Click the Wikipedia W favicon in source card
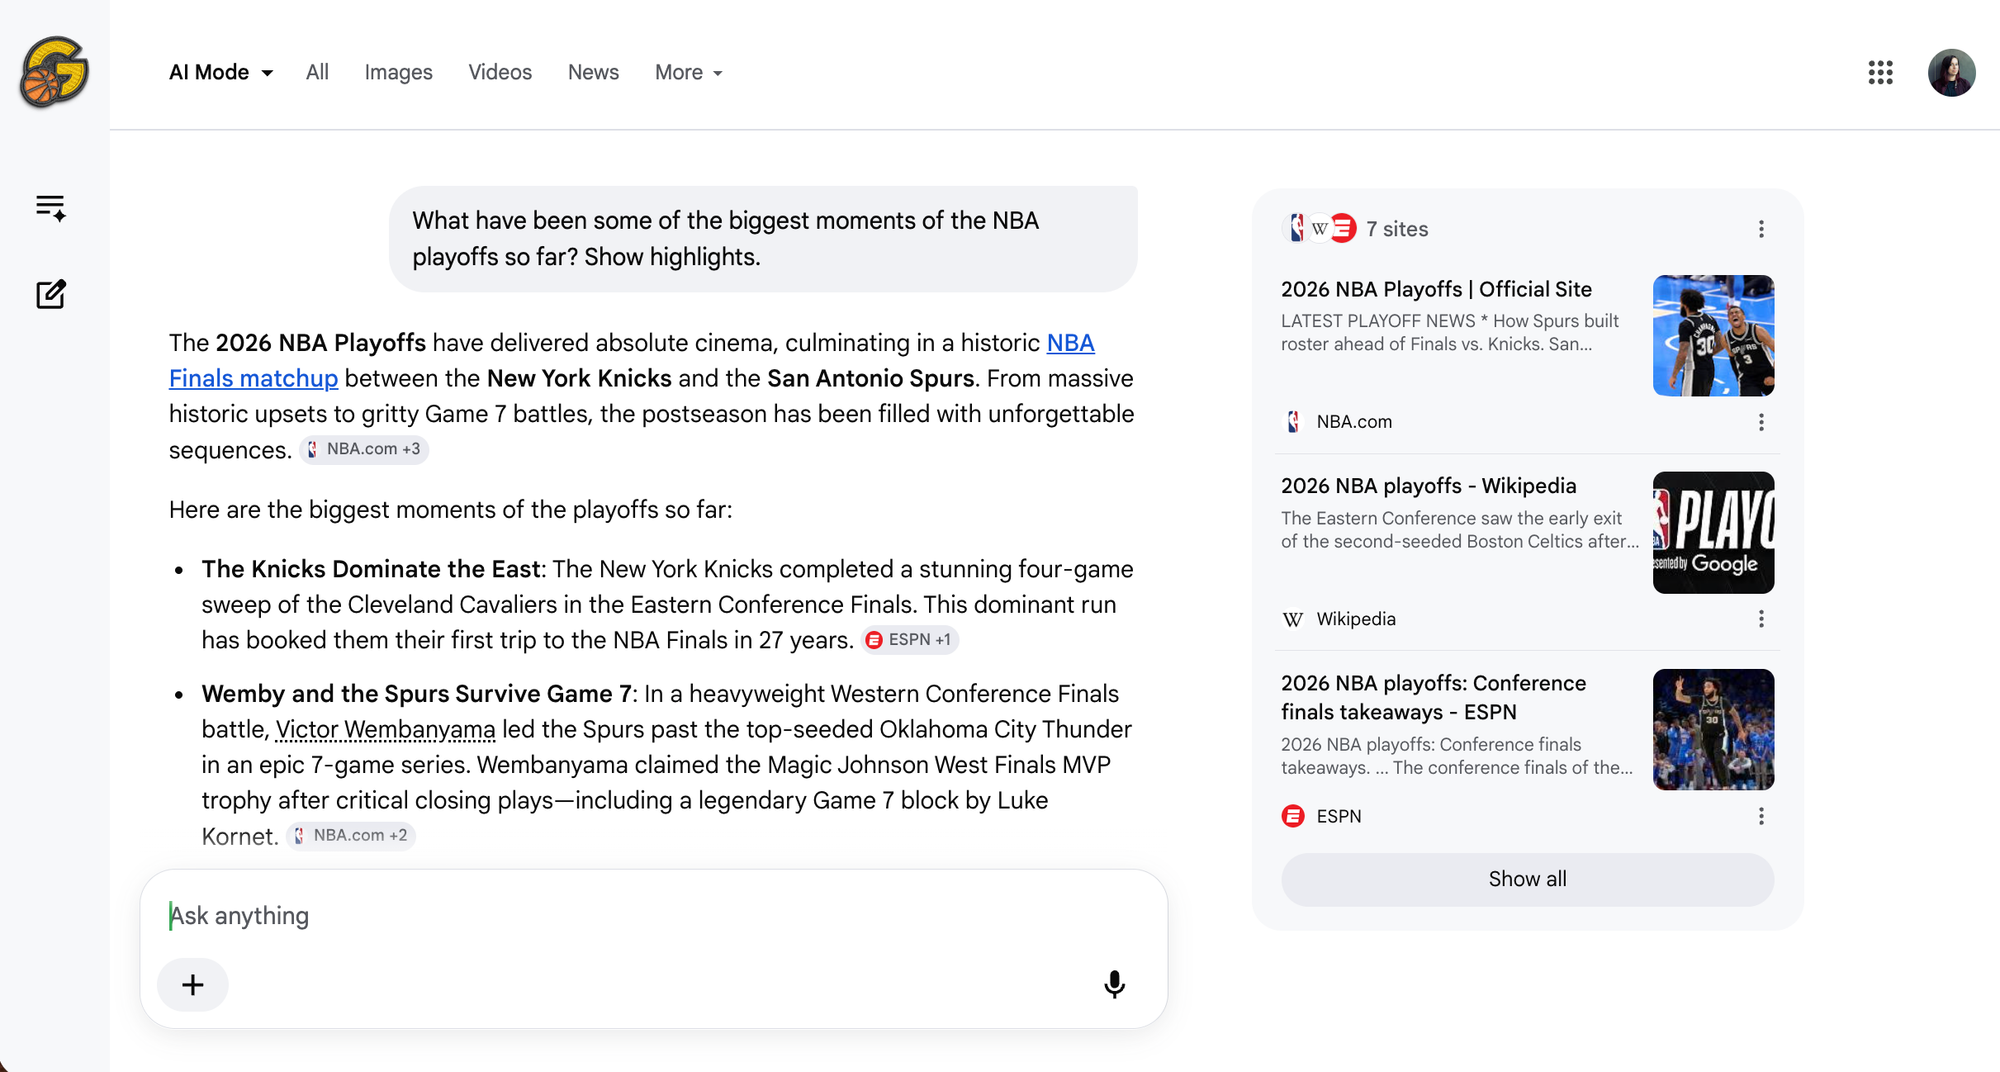2000x1072 pixels. 1293,619
